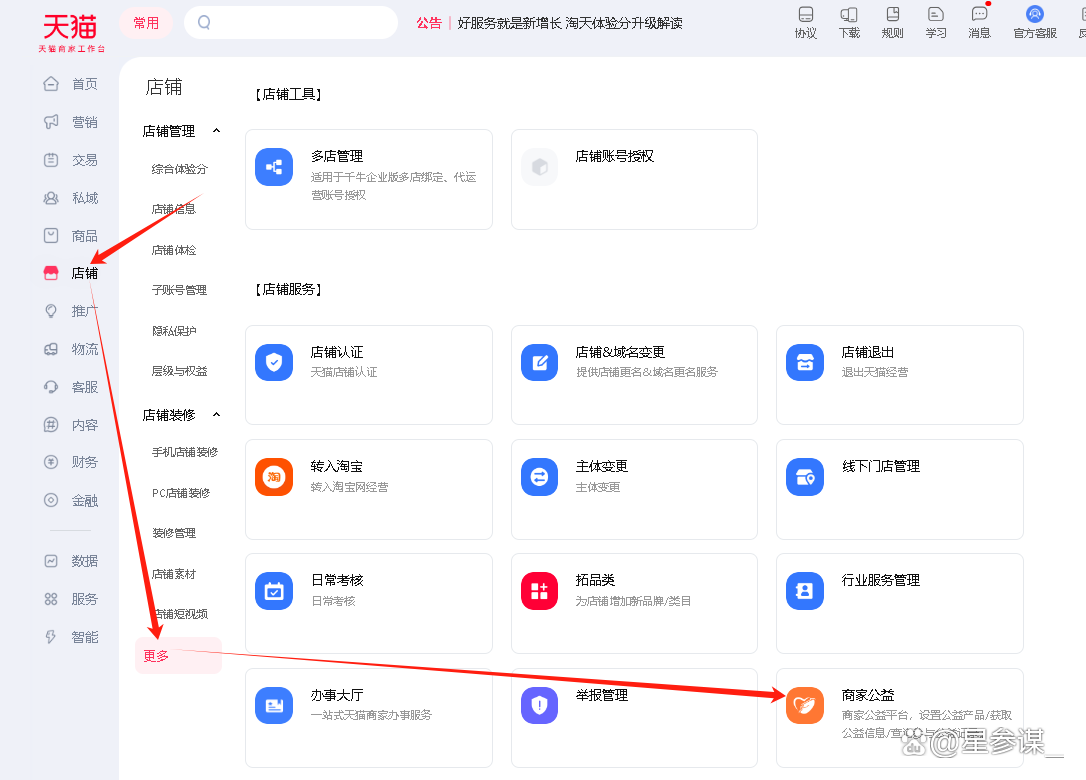Open the 学习 icon in top bar
This screenshot has height=780, width=1086.
936,15
